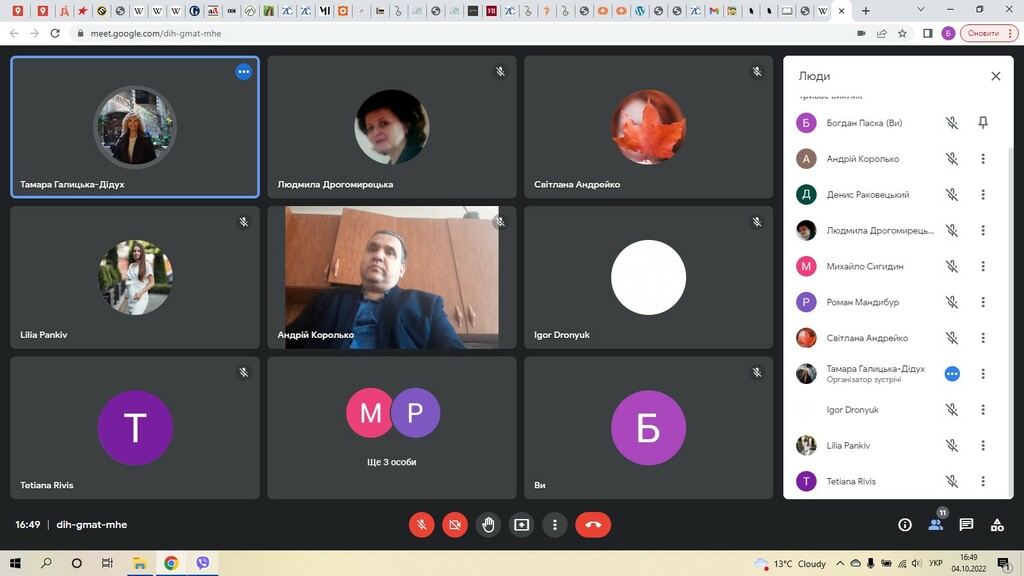This screenshot has width=1024, height=576.
Task: Click the red leave call button
Action: click(593, 524)
